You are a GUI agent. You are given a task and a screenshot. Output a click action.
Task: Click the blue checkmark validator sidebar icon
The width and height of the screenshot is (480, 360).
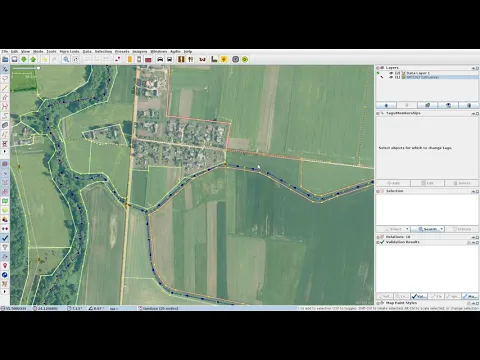tap(5, 238)
